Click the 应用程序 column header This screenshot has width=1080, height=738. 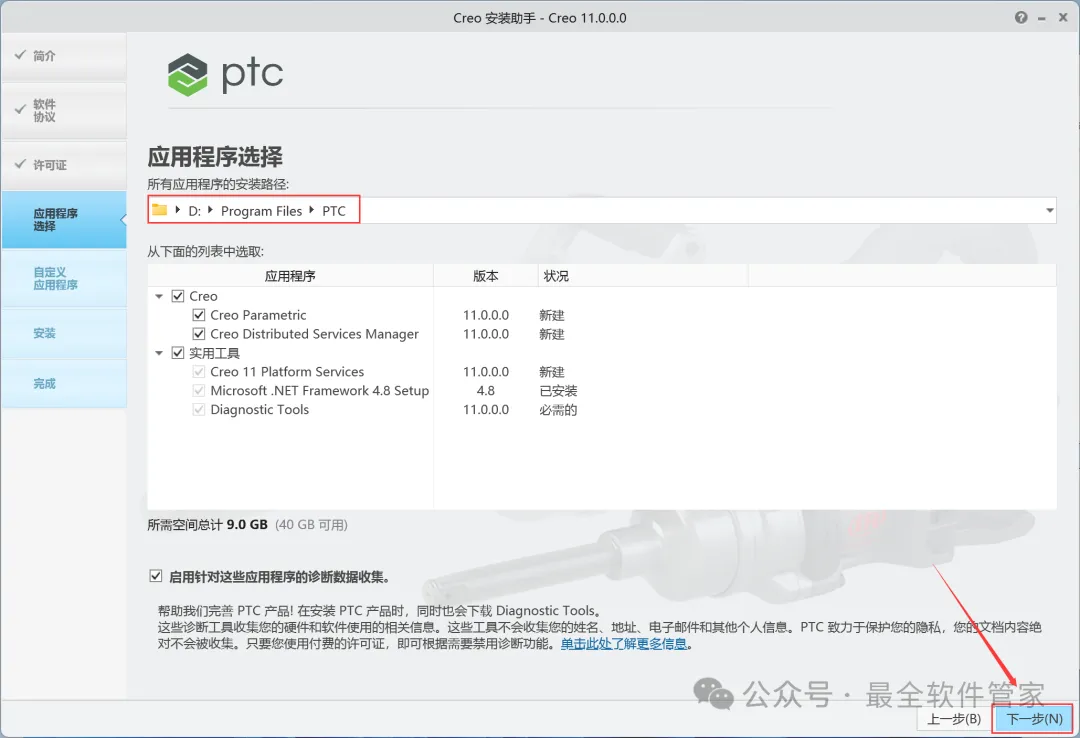click(x=290, y=276)
